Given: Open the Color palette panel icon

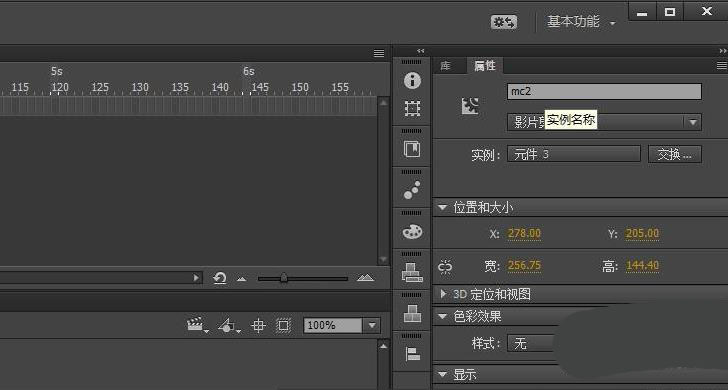Looking at the screenshot, I should (x=412, y=231).
